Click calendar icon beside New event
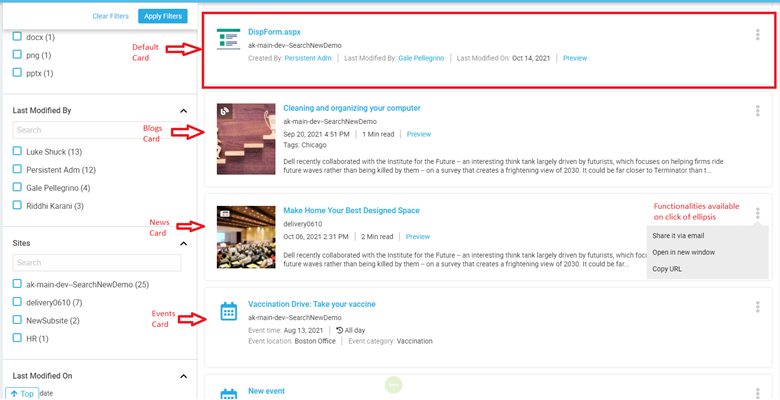Viewport: 780px width, 400px height. [x=228, y=394]
